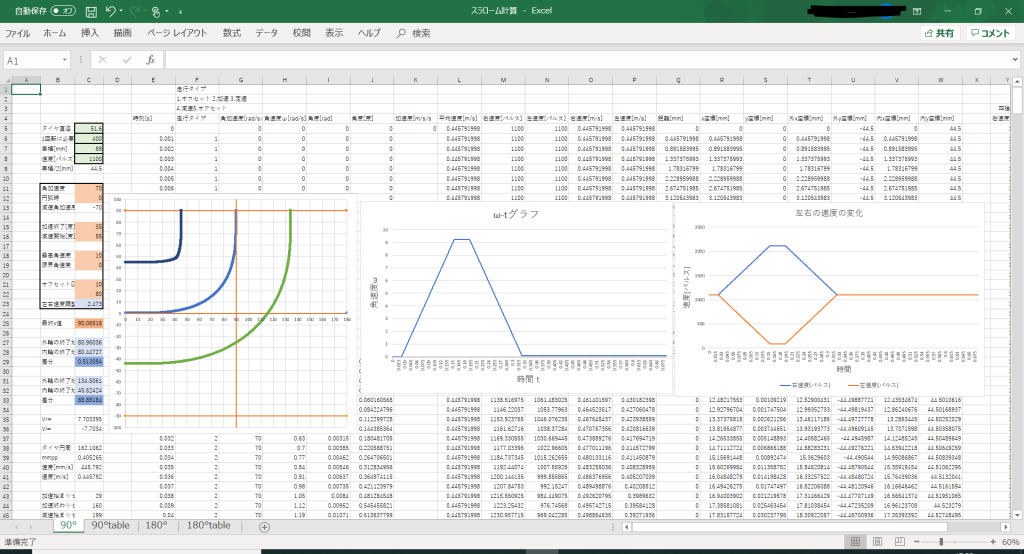Open the Touch/Mouse mode dropdown arrow
This screenshot has width=1024, height=554.
167,11
